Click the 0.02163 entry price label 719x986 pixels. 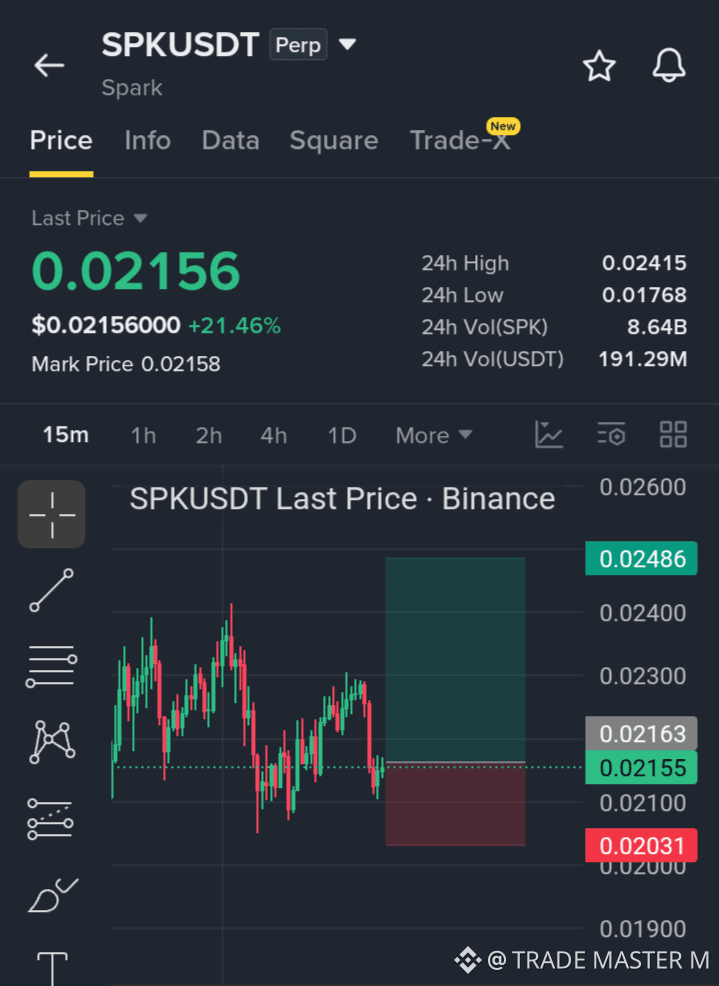[641, 733]
